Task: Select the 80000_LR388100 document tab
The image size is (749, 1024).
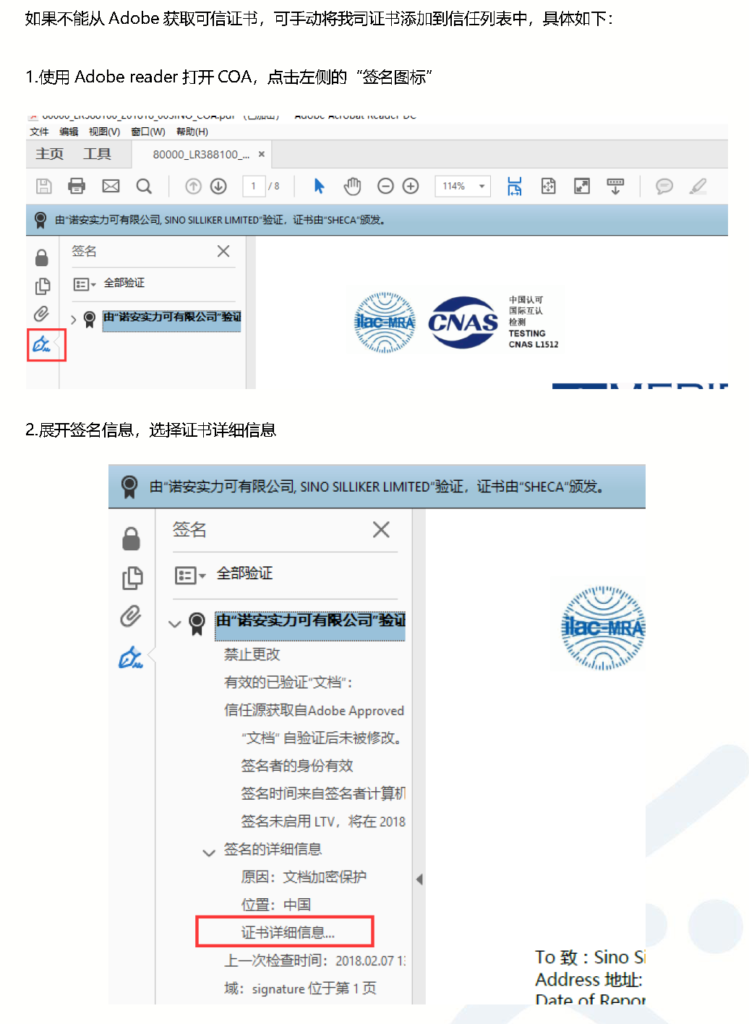Action: coord(201,155)
